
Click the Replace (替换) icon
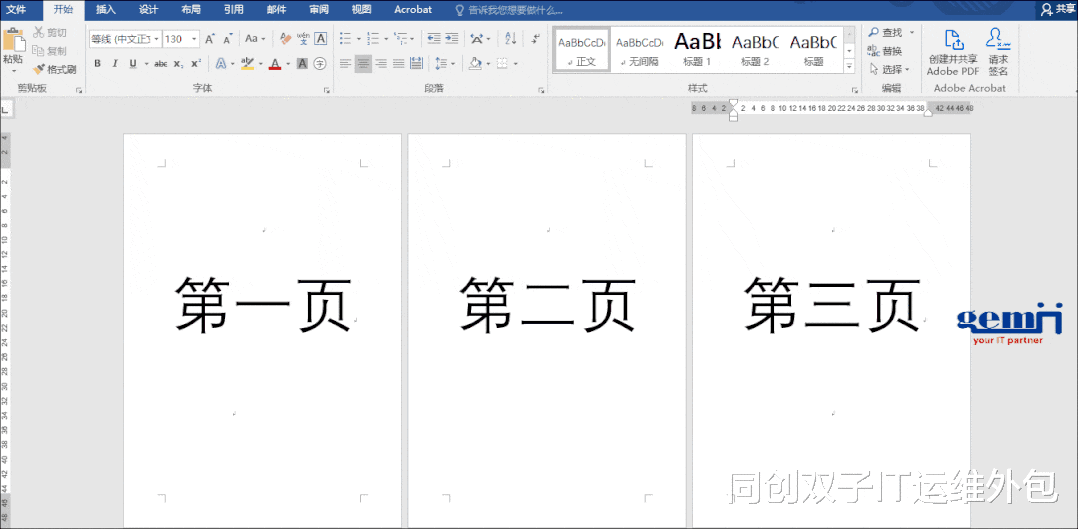874,50
